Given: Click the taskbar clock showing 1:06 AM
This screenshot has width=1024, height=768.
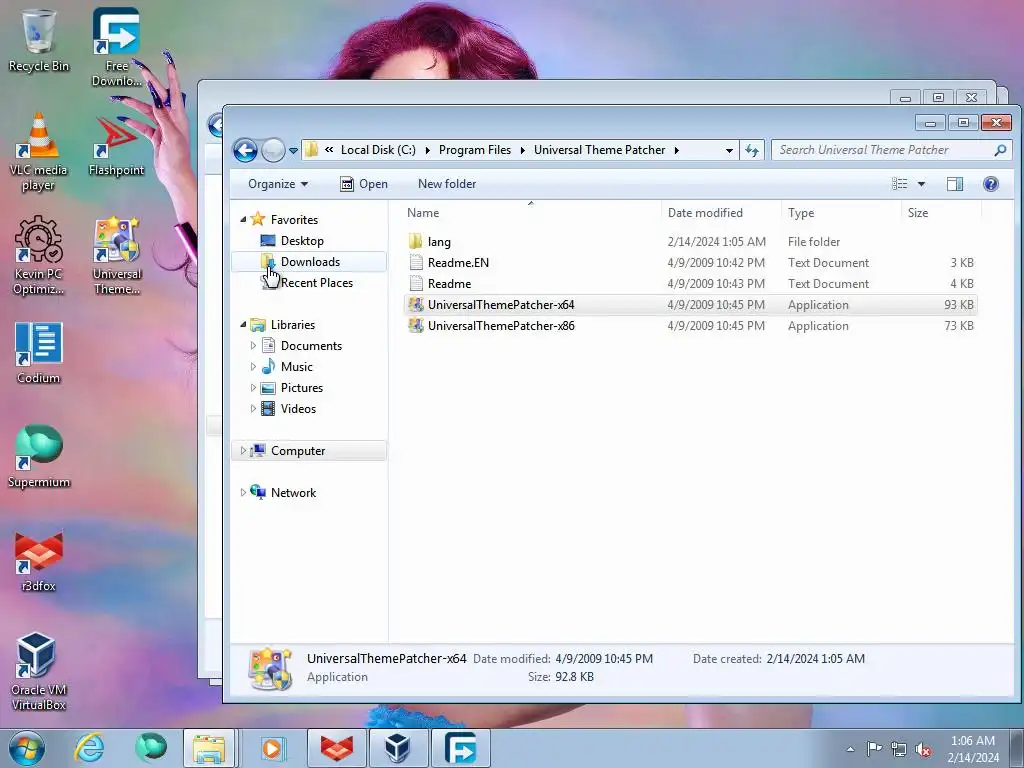Looking at the screenshot, I should pos(973,749).
